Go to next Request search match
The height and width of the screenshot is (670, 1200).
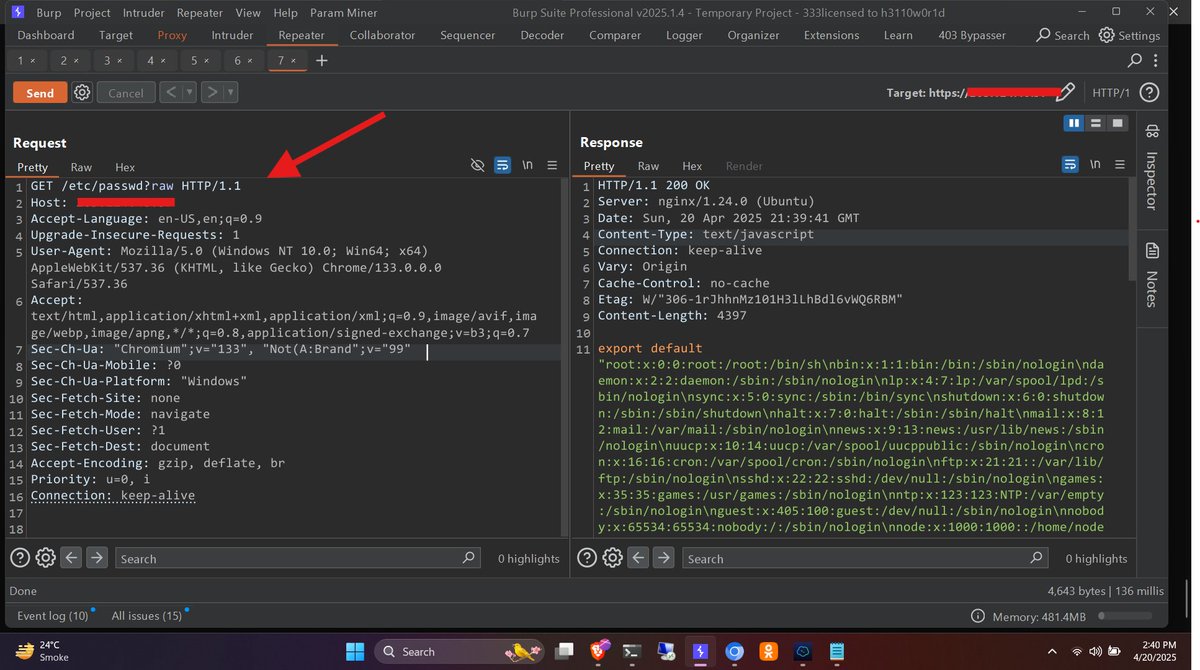point(97,558)
